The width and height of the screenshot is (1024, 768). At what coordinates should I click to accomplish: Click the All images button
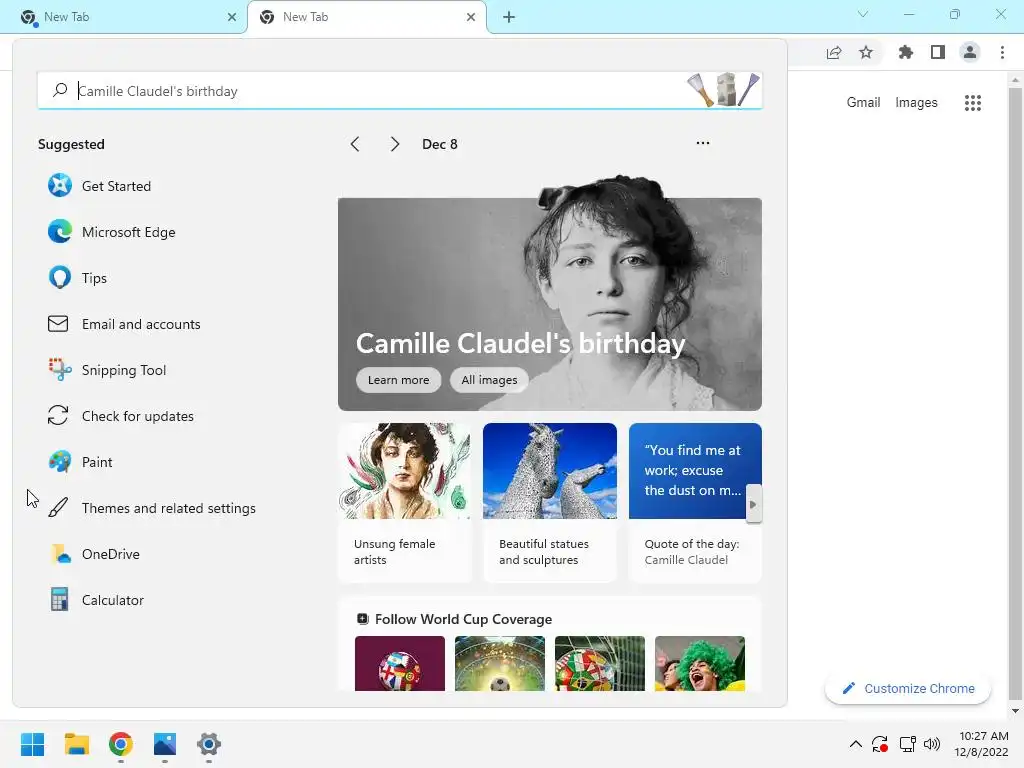point(489,379)
